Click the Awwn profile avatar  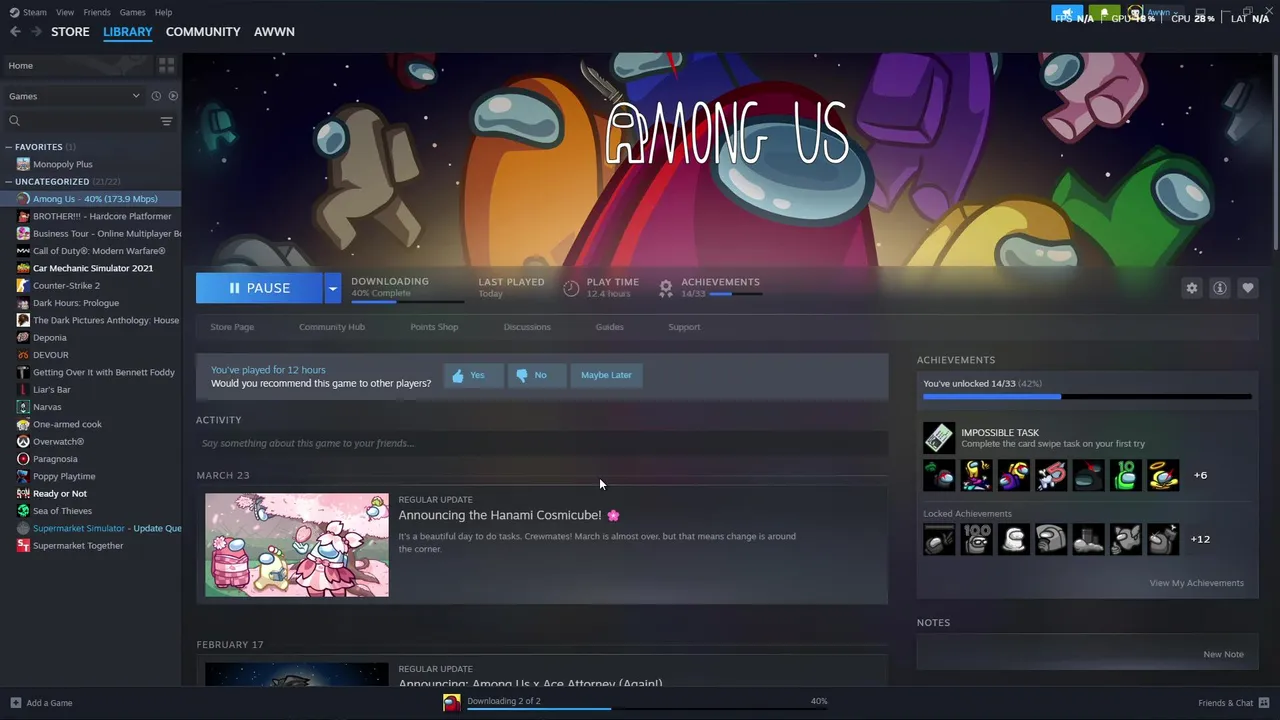coord(1135,14)
